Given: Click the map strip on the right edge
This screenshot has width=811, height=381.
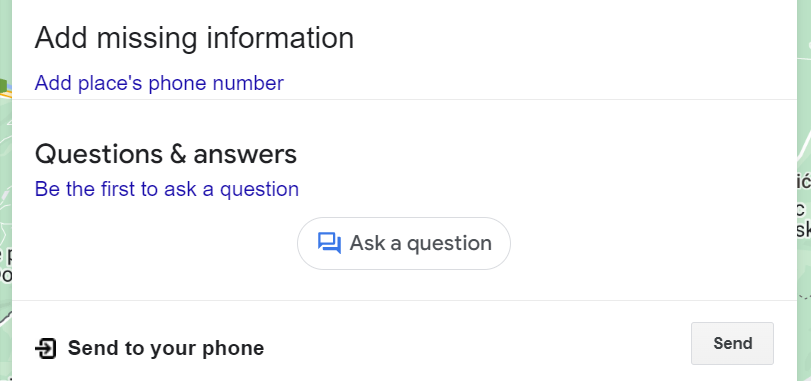Looking at the screenshot, I should [x=804, y=190].
